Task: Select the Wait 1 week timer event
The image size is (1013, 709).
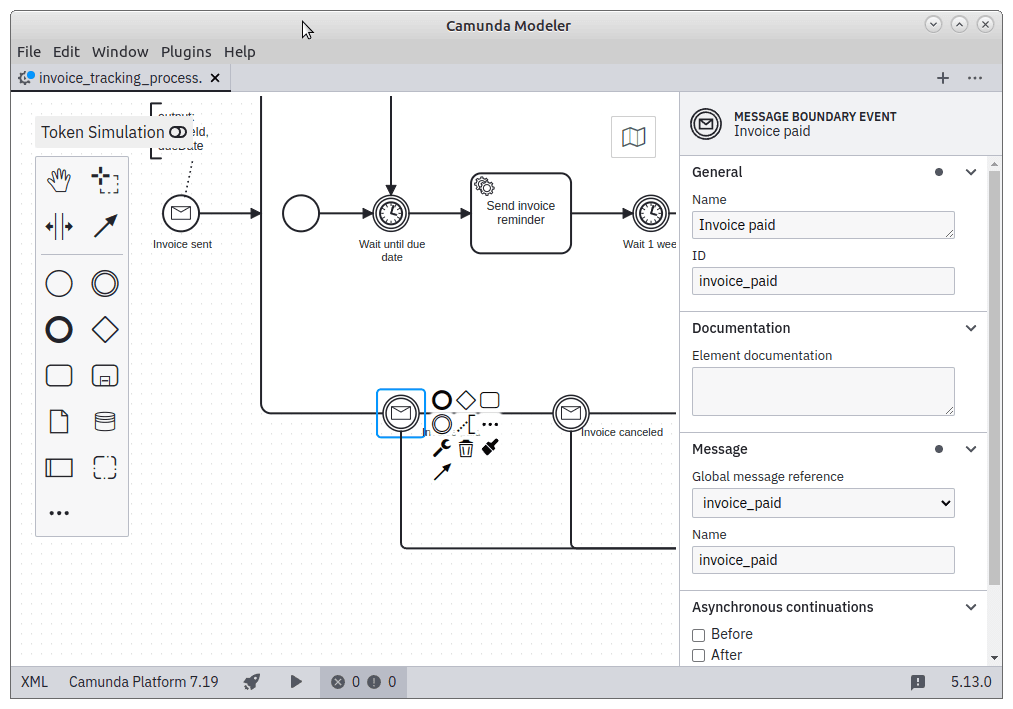Action: click(651, 213)
